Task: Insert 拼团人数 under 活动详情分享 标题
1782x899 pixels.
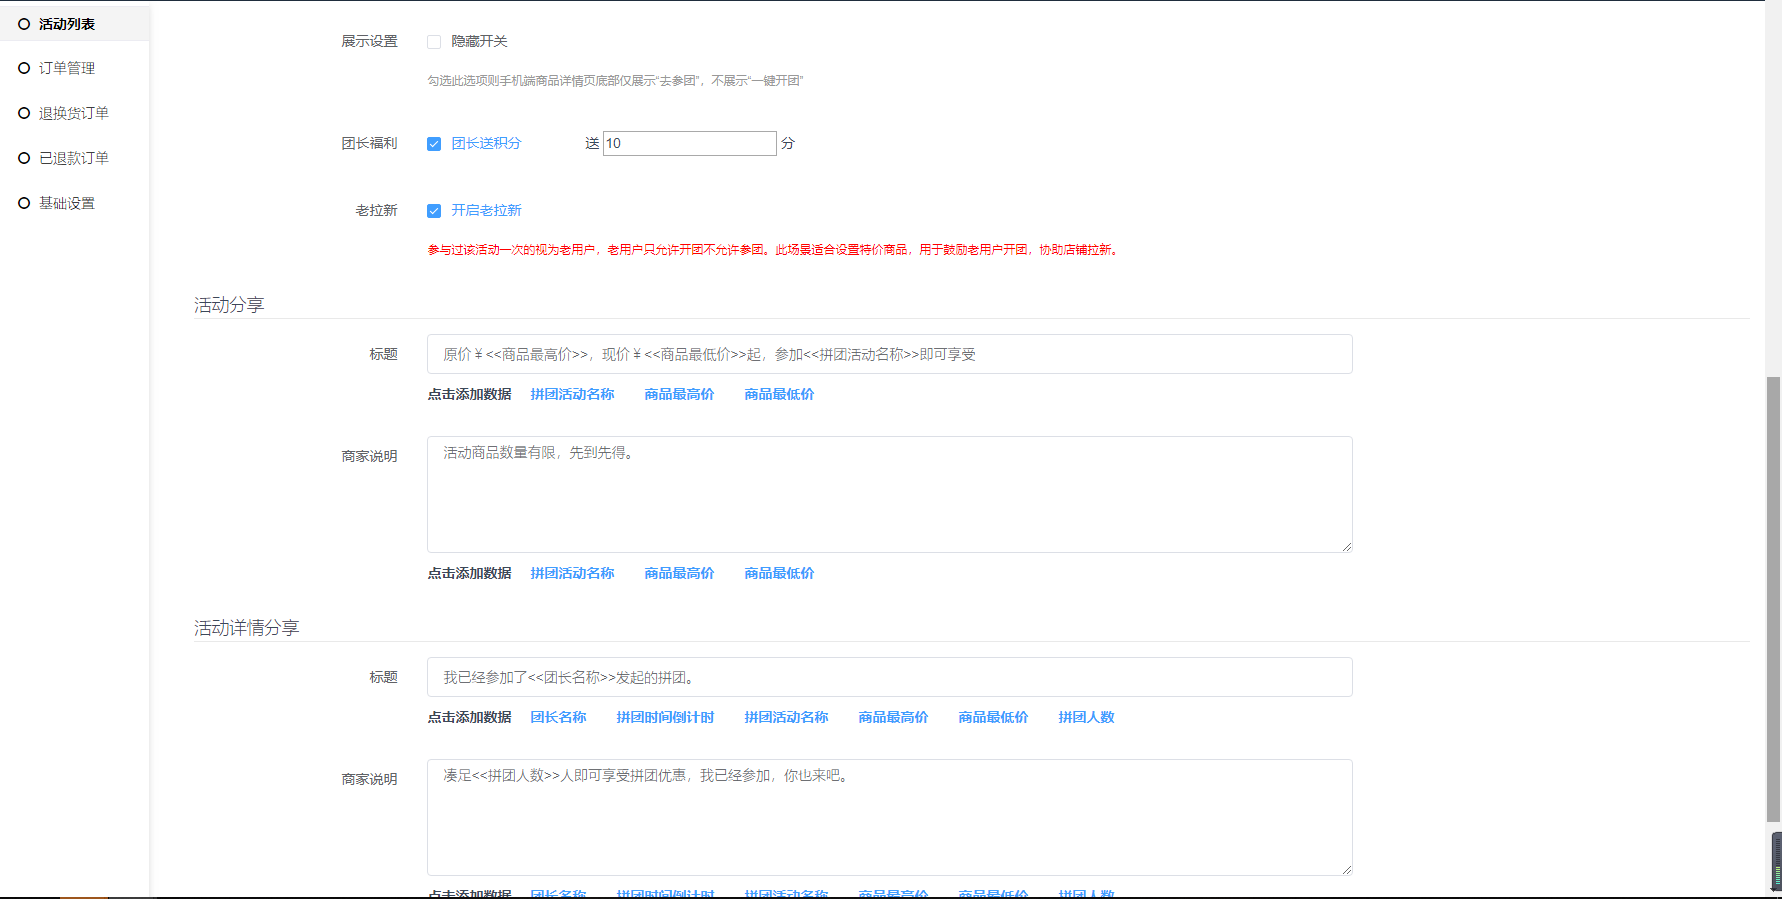Action: (x=1086, y=717)
